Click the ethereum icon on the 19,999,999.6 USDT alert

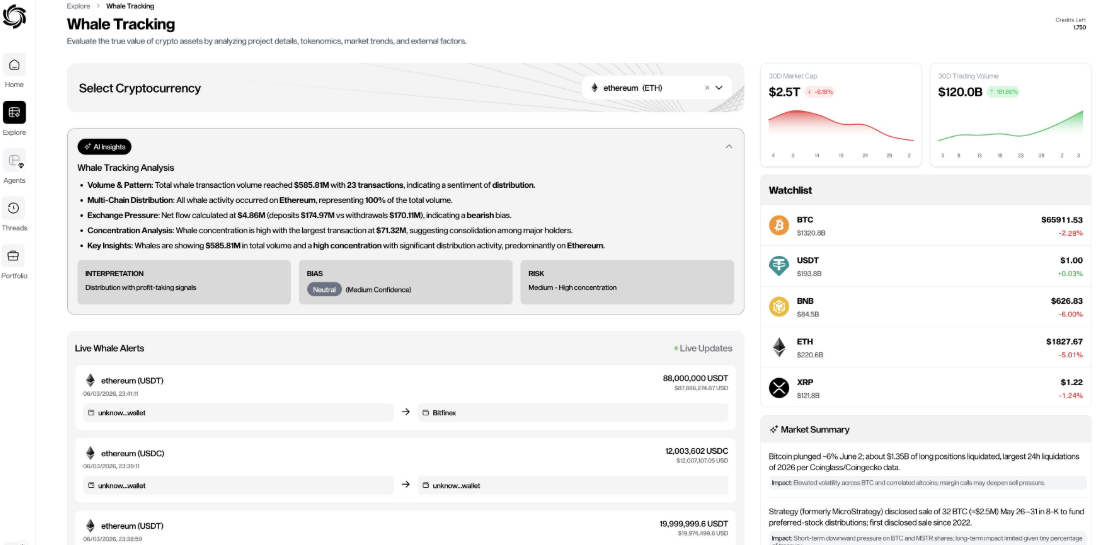pos(90,526)
